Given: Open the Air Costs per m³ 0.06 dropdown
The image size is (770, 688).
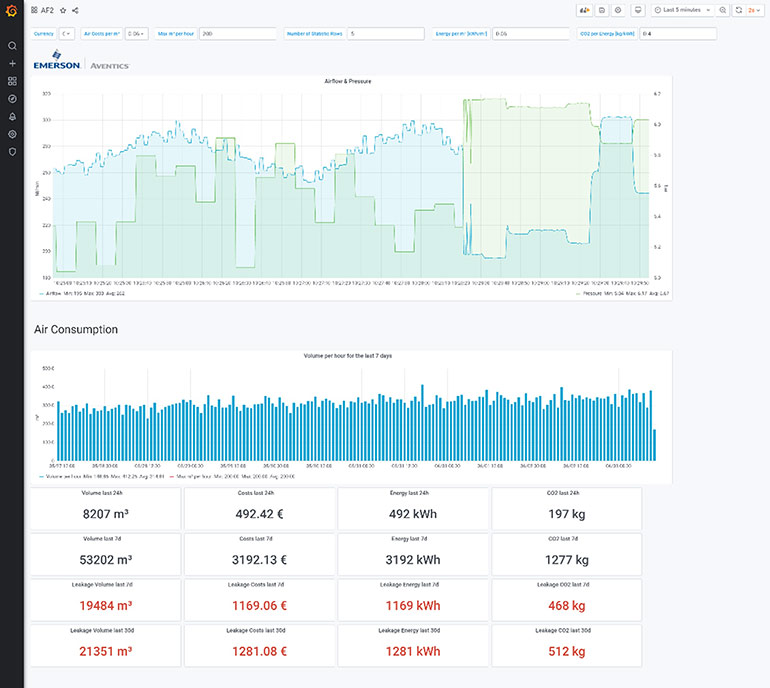Looking at the screenshot, I should [x=136, y=34].
